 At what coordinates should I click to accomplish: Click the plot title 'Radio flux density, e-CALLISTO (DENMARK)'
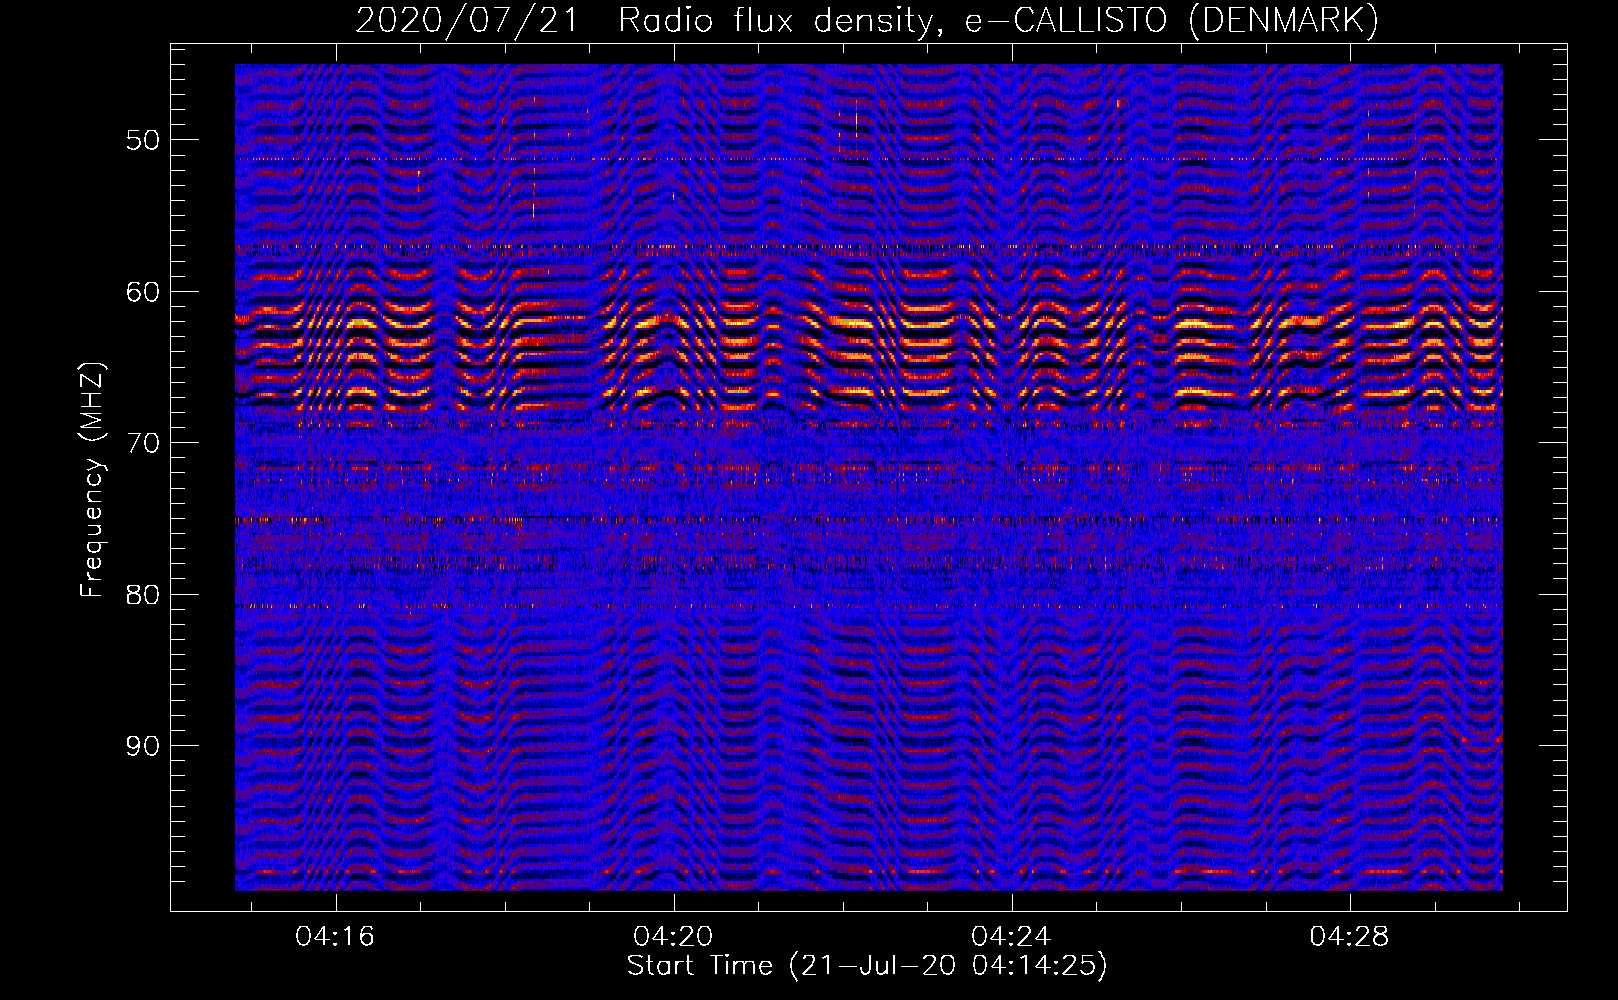click(x=999, y=21)
